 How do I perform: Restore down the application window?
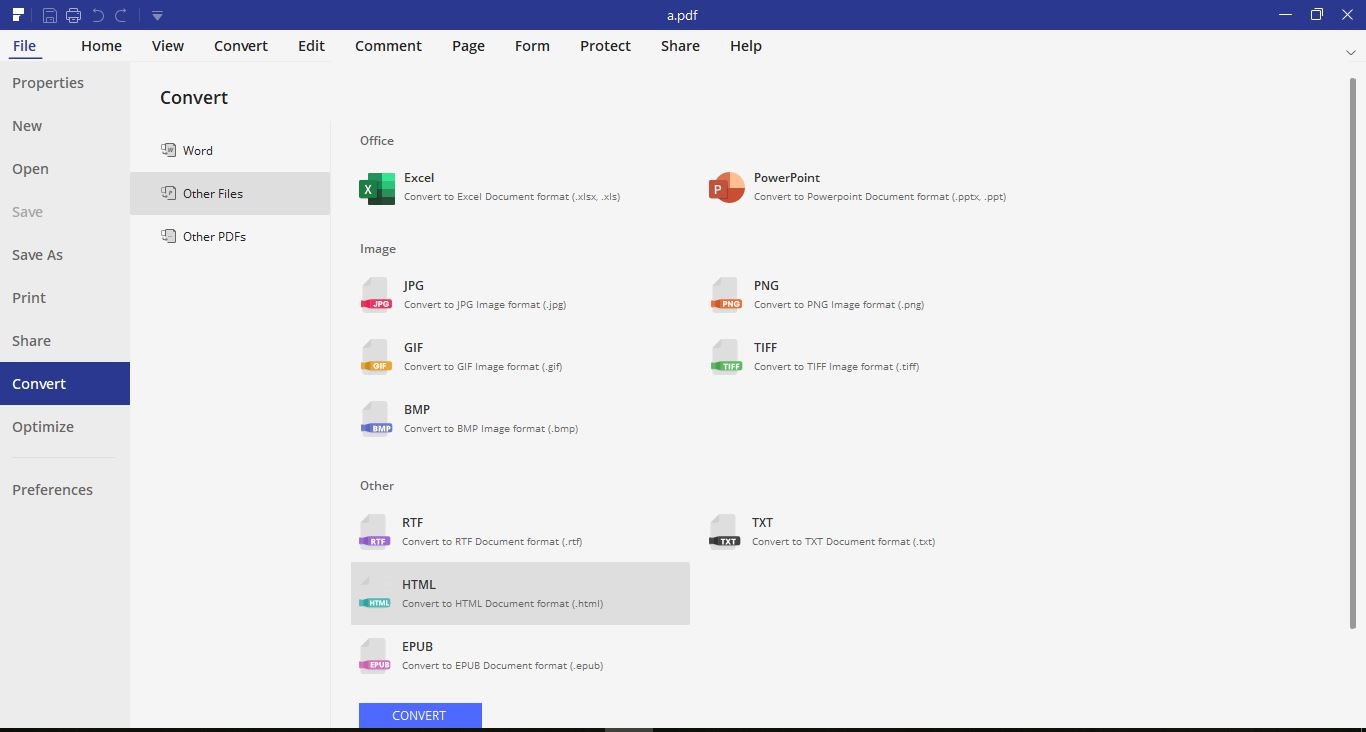pos(1316,15)
